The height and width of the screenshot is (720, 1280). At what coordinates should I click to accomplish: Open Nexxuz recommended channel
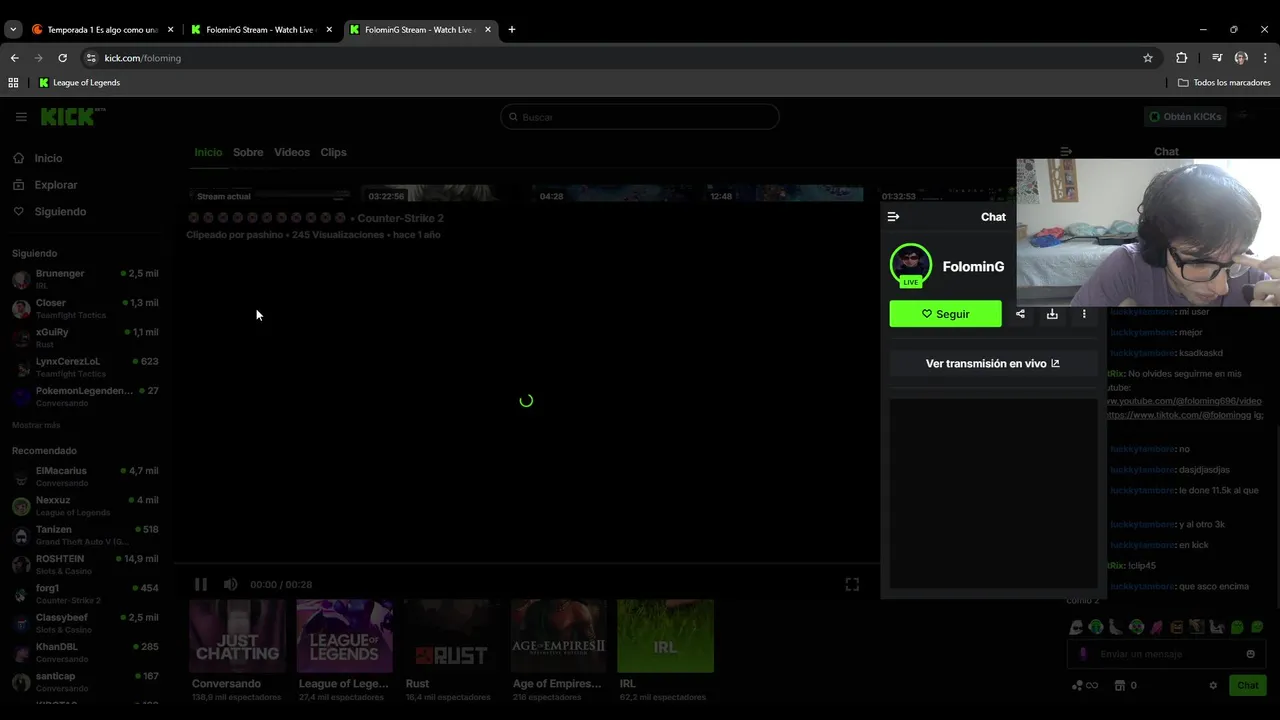coord(85,505)
